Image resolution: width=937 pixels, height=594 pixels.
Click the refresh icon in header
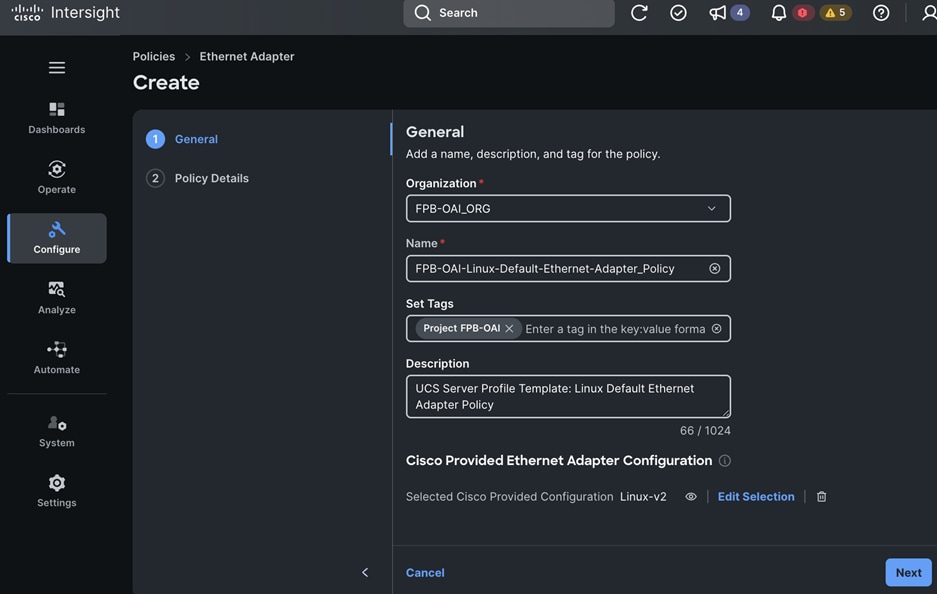click(639, 13)
